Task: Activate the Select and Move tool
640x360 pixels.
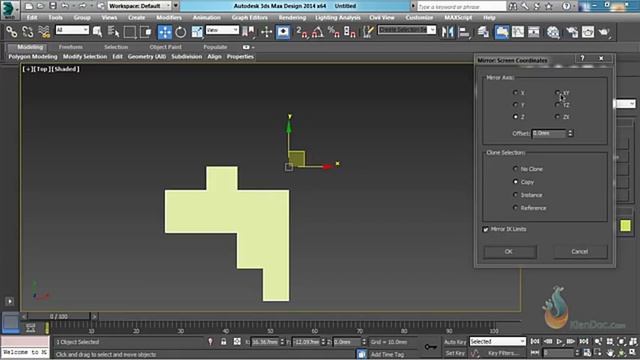Action: click(x=164, y=32)
